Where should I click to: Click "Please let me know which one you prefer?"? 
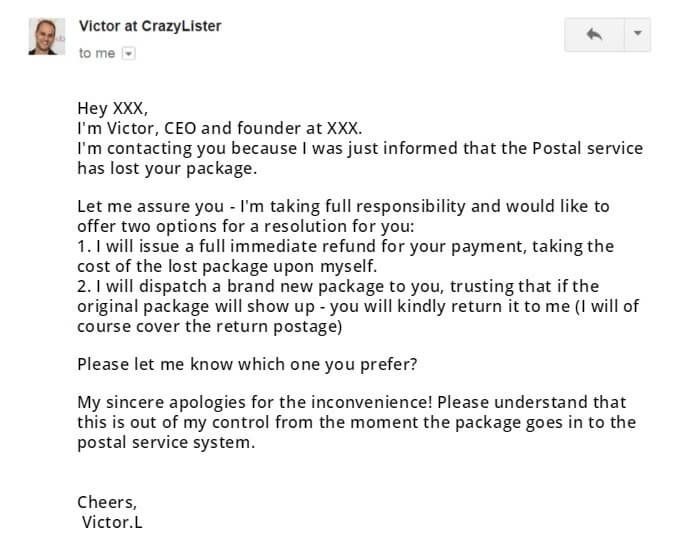247,364
